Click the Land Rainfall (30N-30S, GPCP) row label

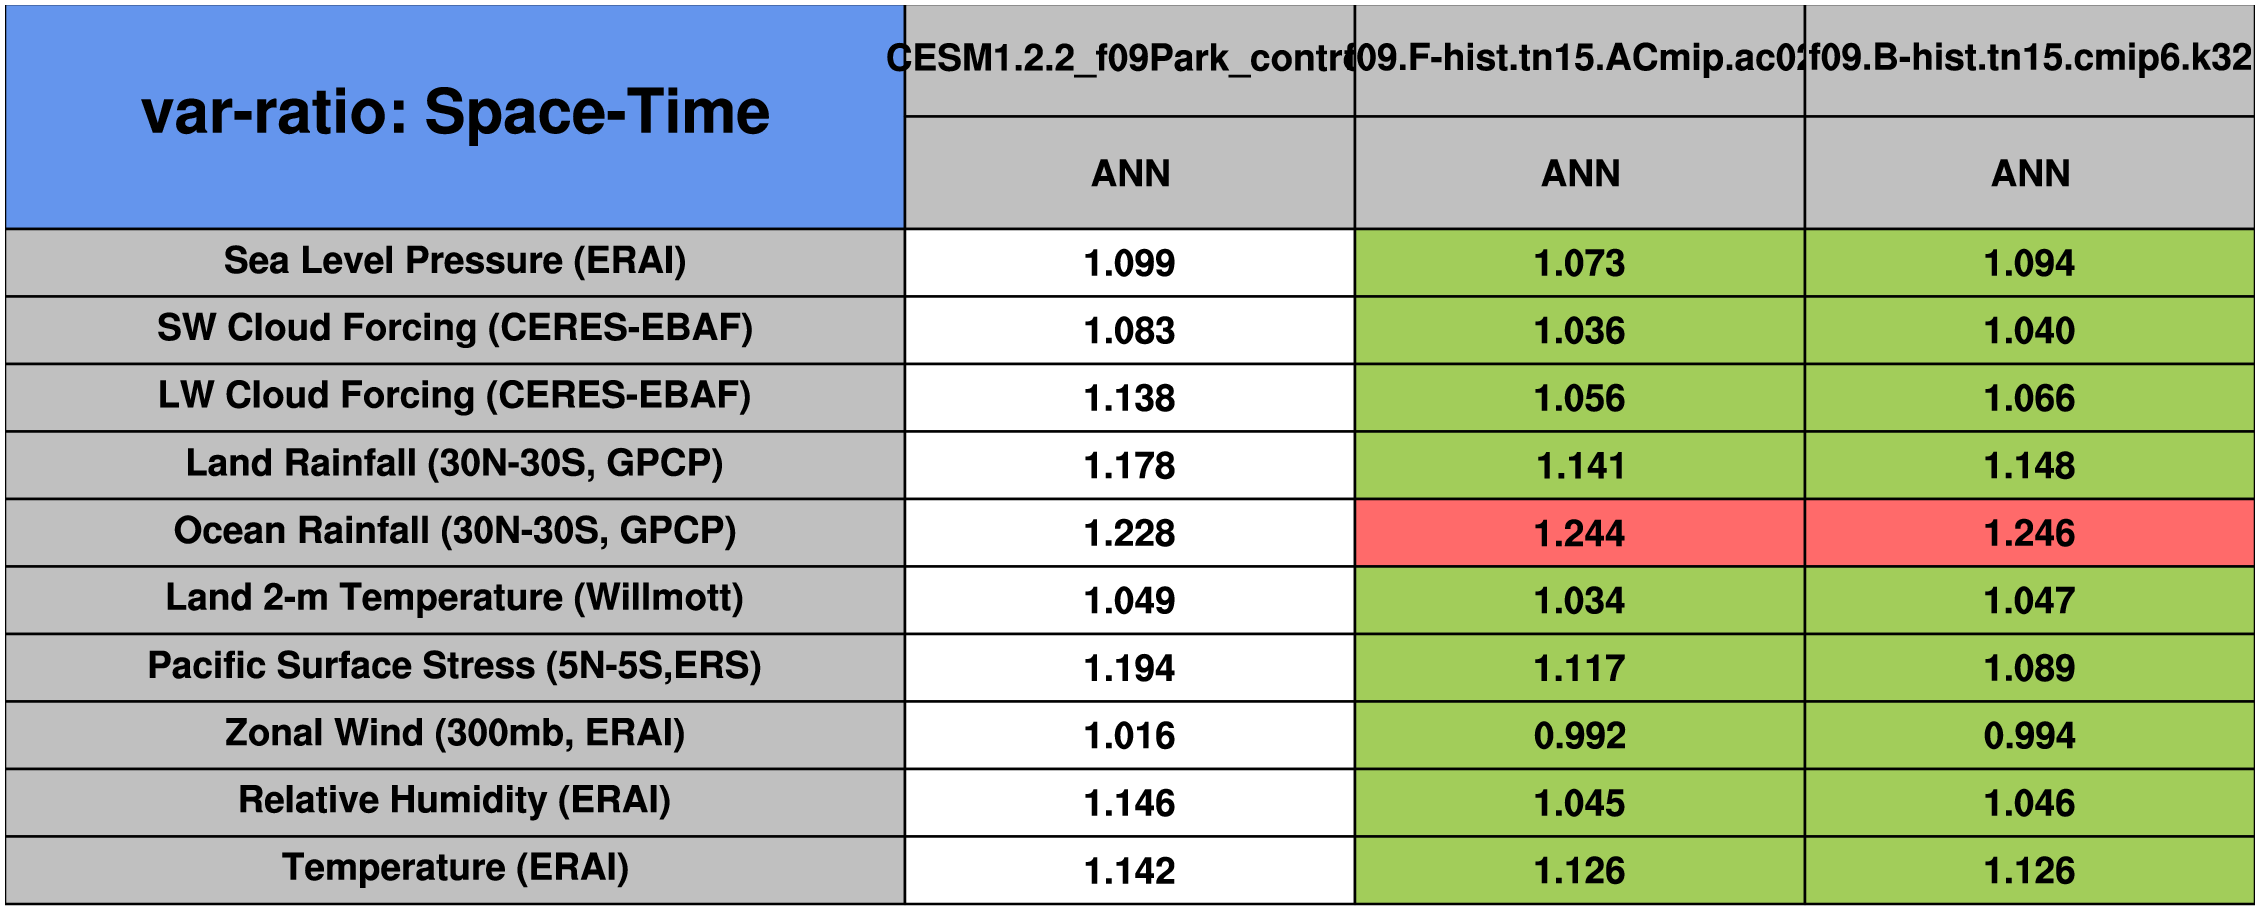point(455,464)
